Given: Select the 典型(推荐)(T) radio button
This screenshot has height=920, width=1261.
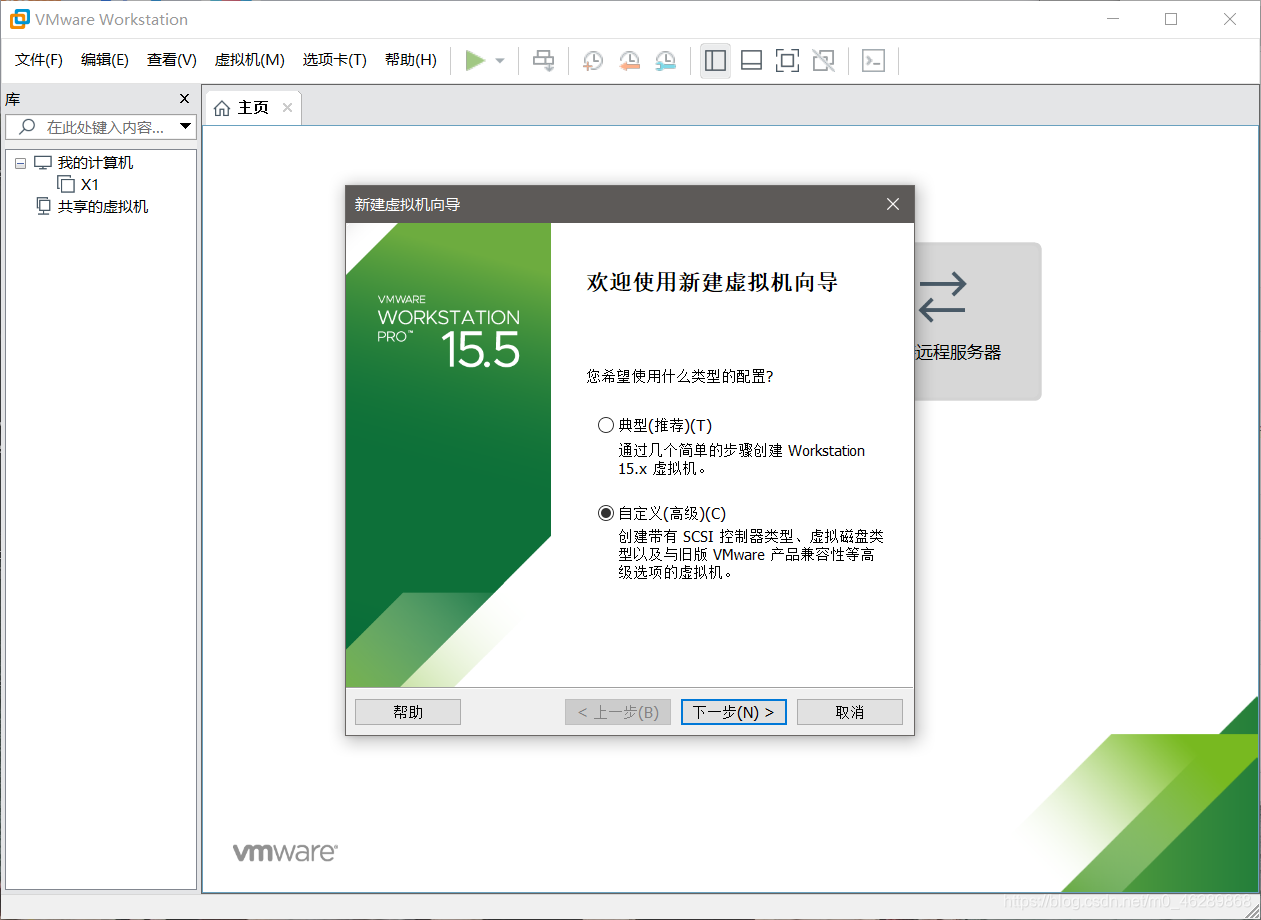Looking at the screenshot, I should (x=605, y=425).
